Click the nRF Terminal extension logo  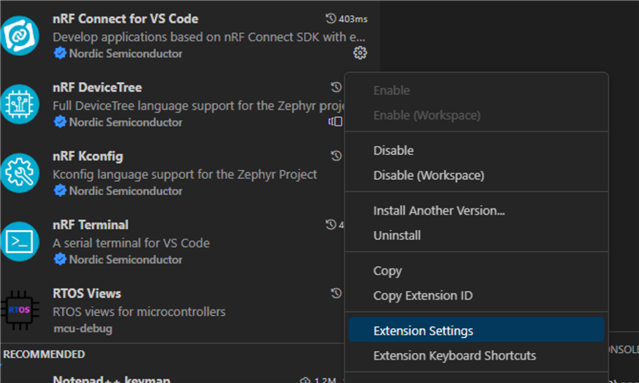click(x=20, y=242)
